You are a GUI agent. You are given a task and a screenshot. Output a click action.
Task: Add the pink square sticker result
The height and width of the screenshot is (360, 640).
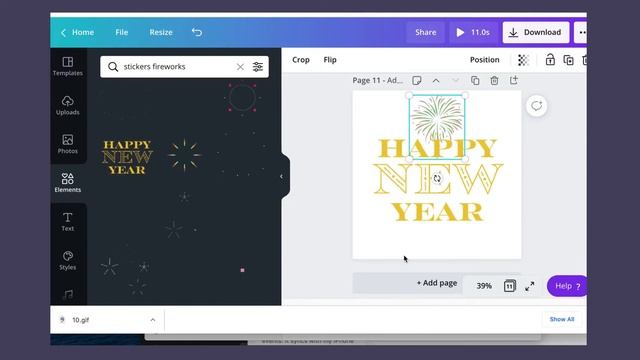point(242,270)
